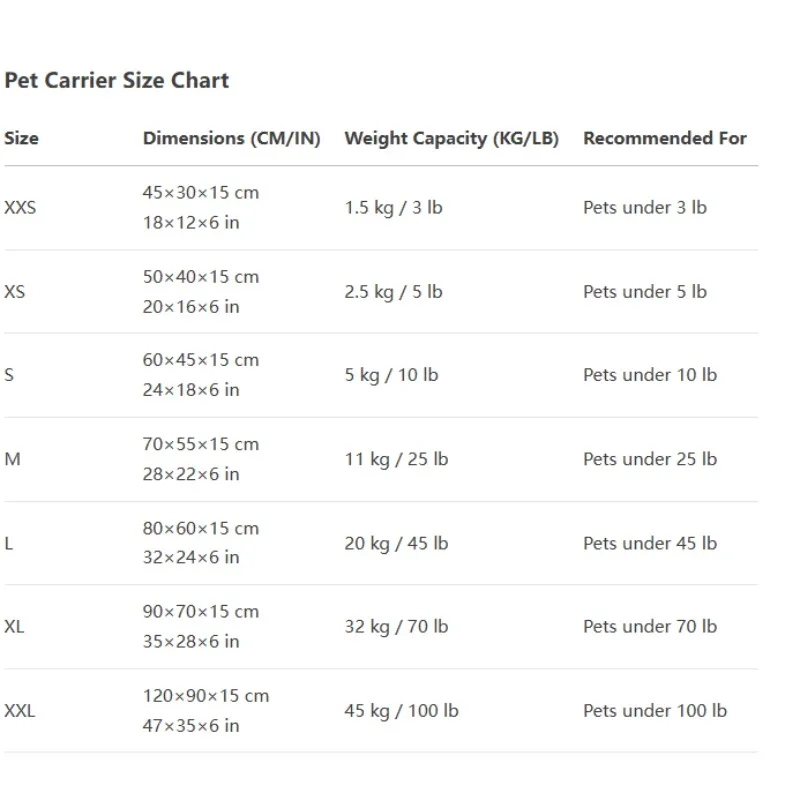This screenshot has width=800, height=800.
Task: Click the M size row label
Action: 13,459
